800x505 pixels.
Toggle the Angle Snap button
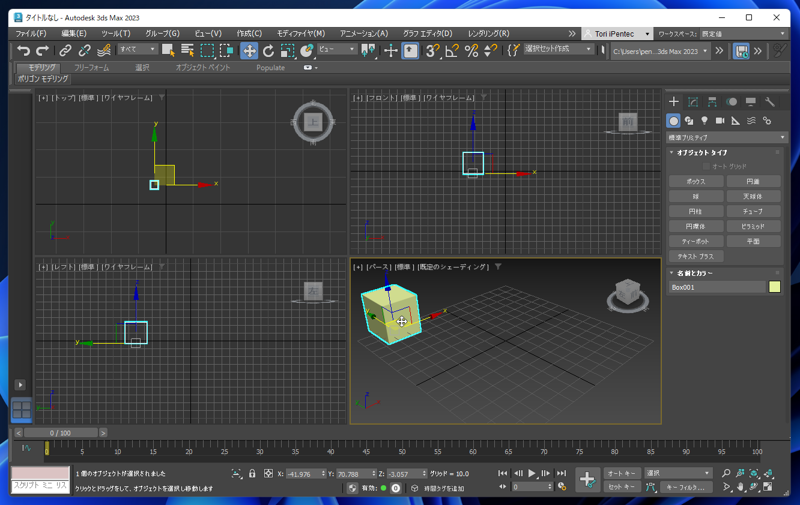click(452, 50)
